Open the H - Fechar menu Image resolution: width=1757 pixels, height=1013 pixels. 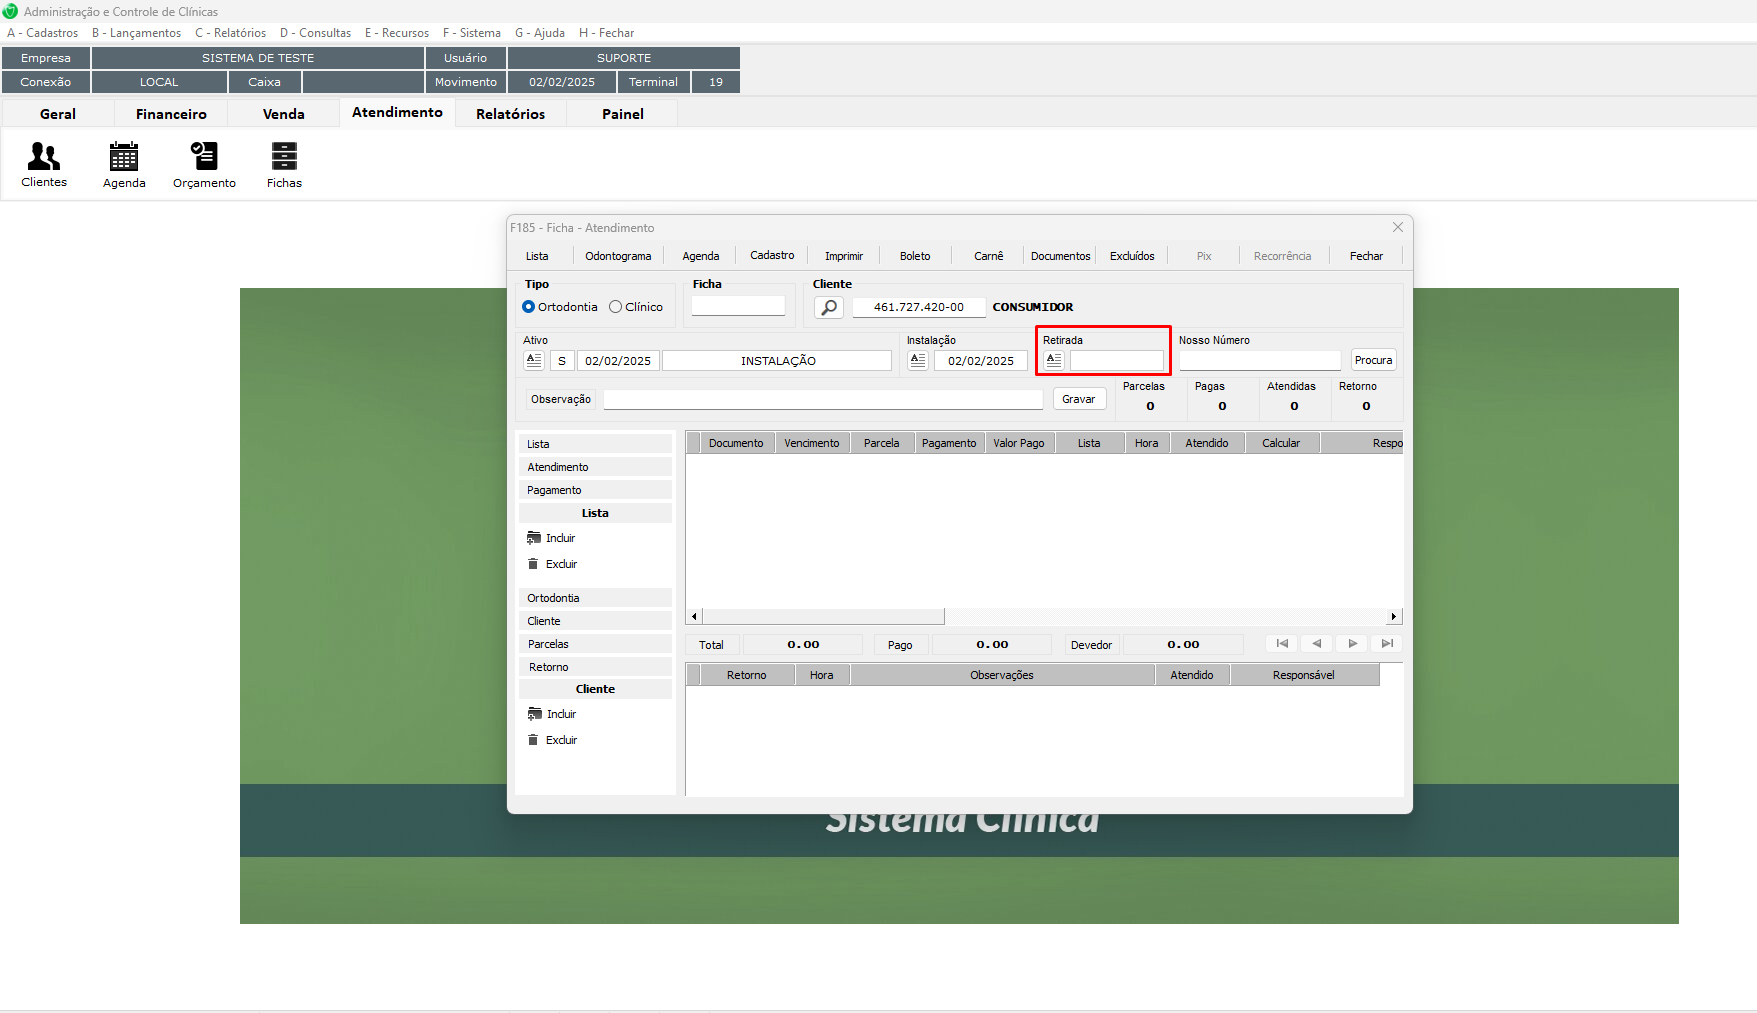pyautogui.click(x=606, y=33)
